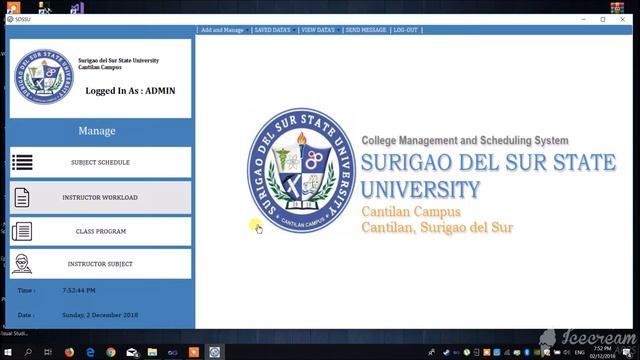640x360 pixels.
Task: Click the time value 7:52:44 PM
Action: pyautogui.click(x=79, y=291)
